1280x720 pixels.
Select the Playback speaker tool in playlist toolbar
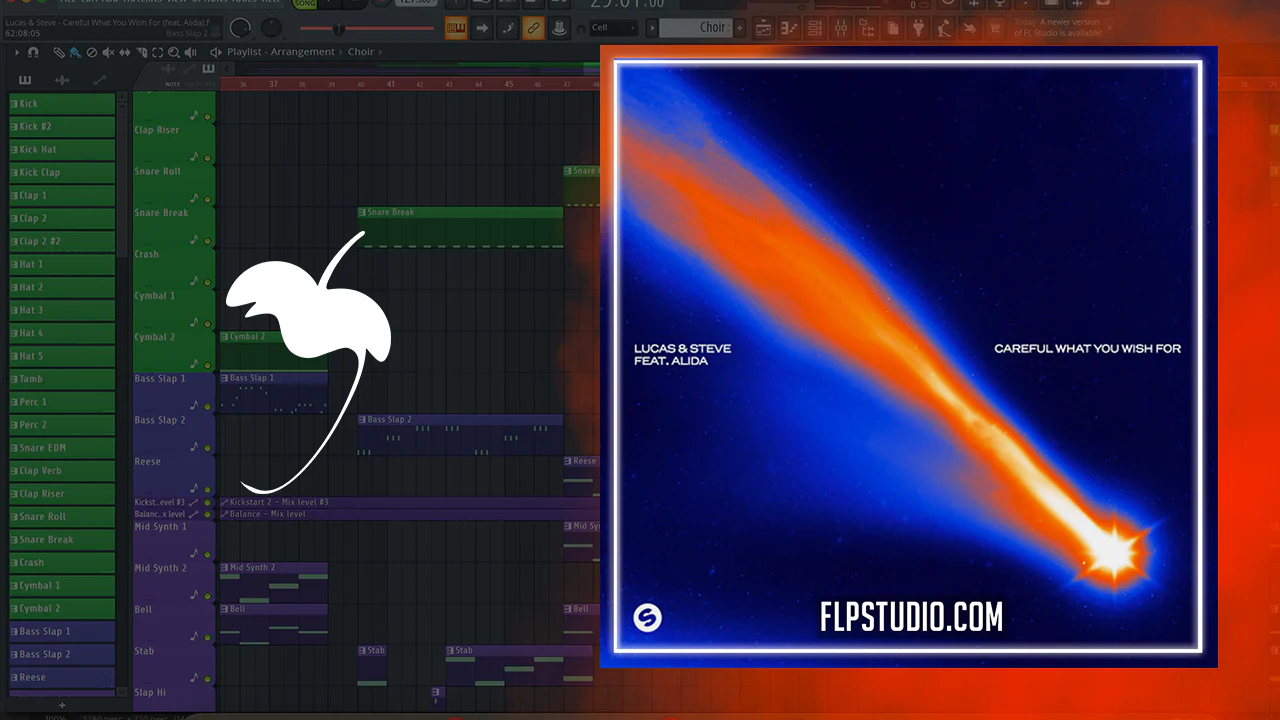click(x=190, y=52)
